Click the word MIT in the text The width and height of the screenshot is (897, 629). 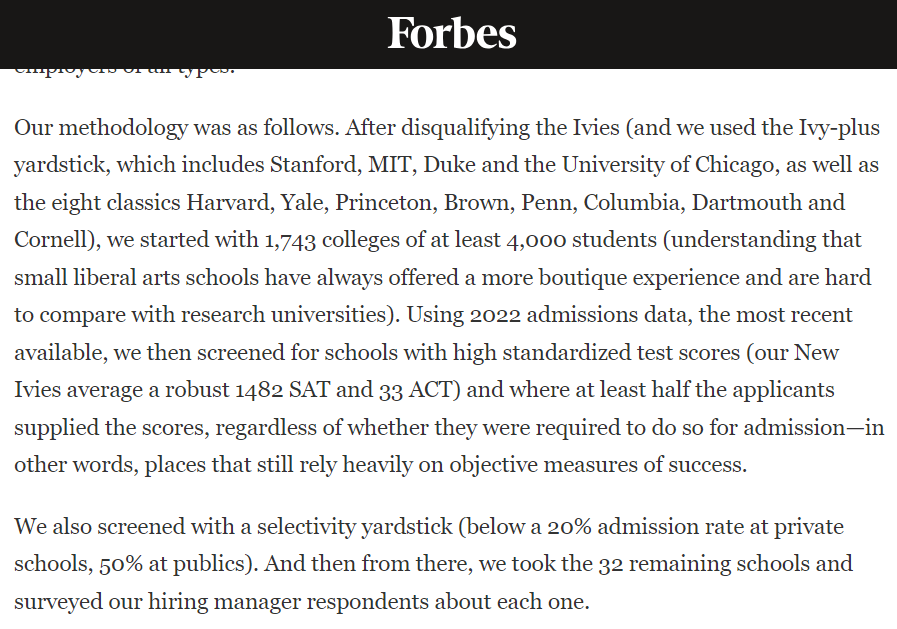[x=392, y=165]
